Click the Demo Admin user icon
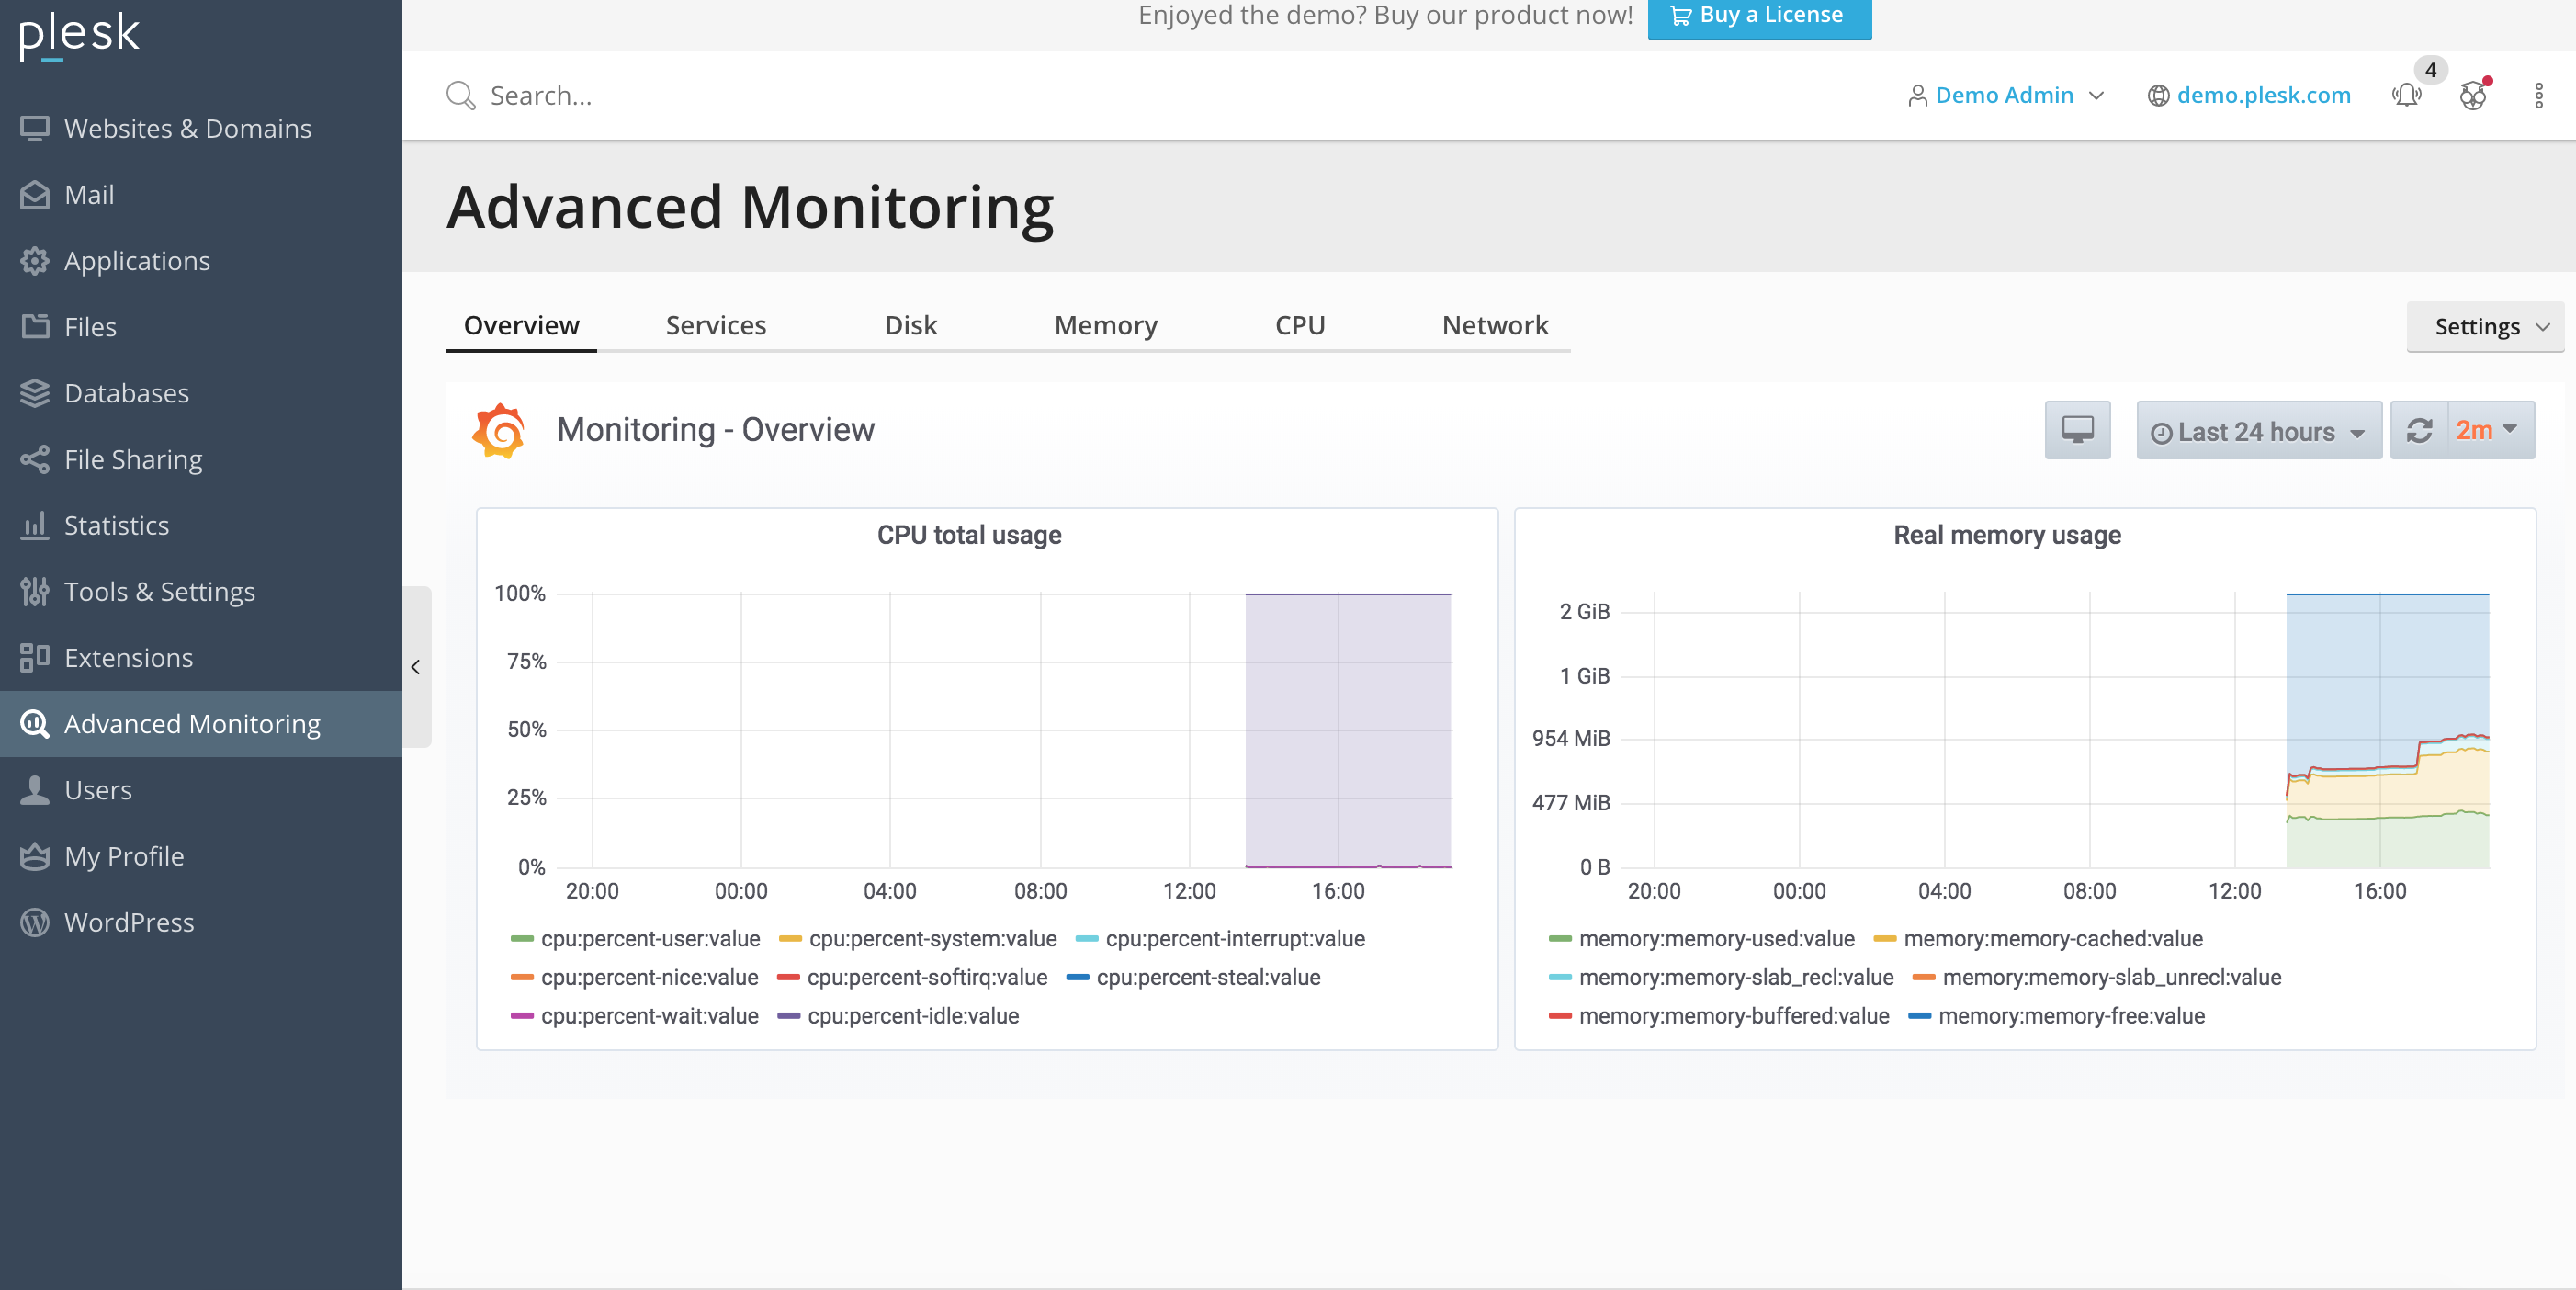Viewport: 2576px width, 1290px height. tap(1917, 95)
